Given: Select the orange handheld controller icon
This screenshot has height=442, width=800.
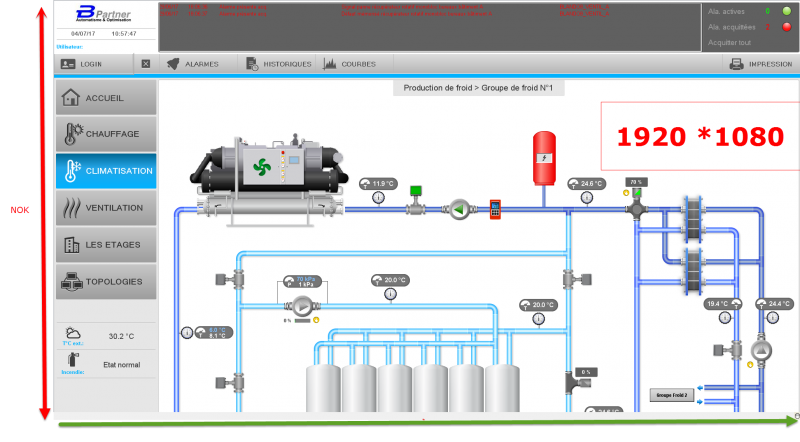Looking at the screenshot, I should point(495,209).
